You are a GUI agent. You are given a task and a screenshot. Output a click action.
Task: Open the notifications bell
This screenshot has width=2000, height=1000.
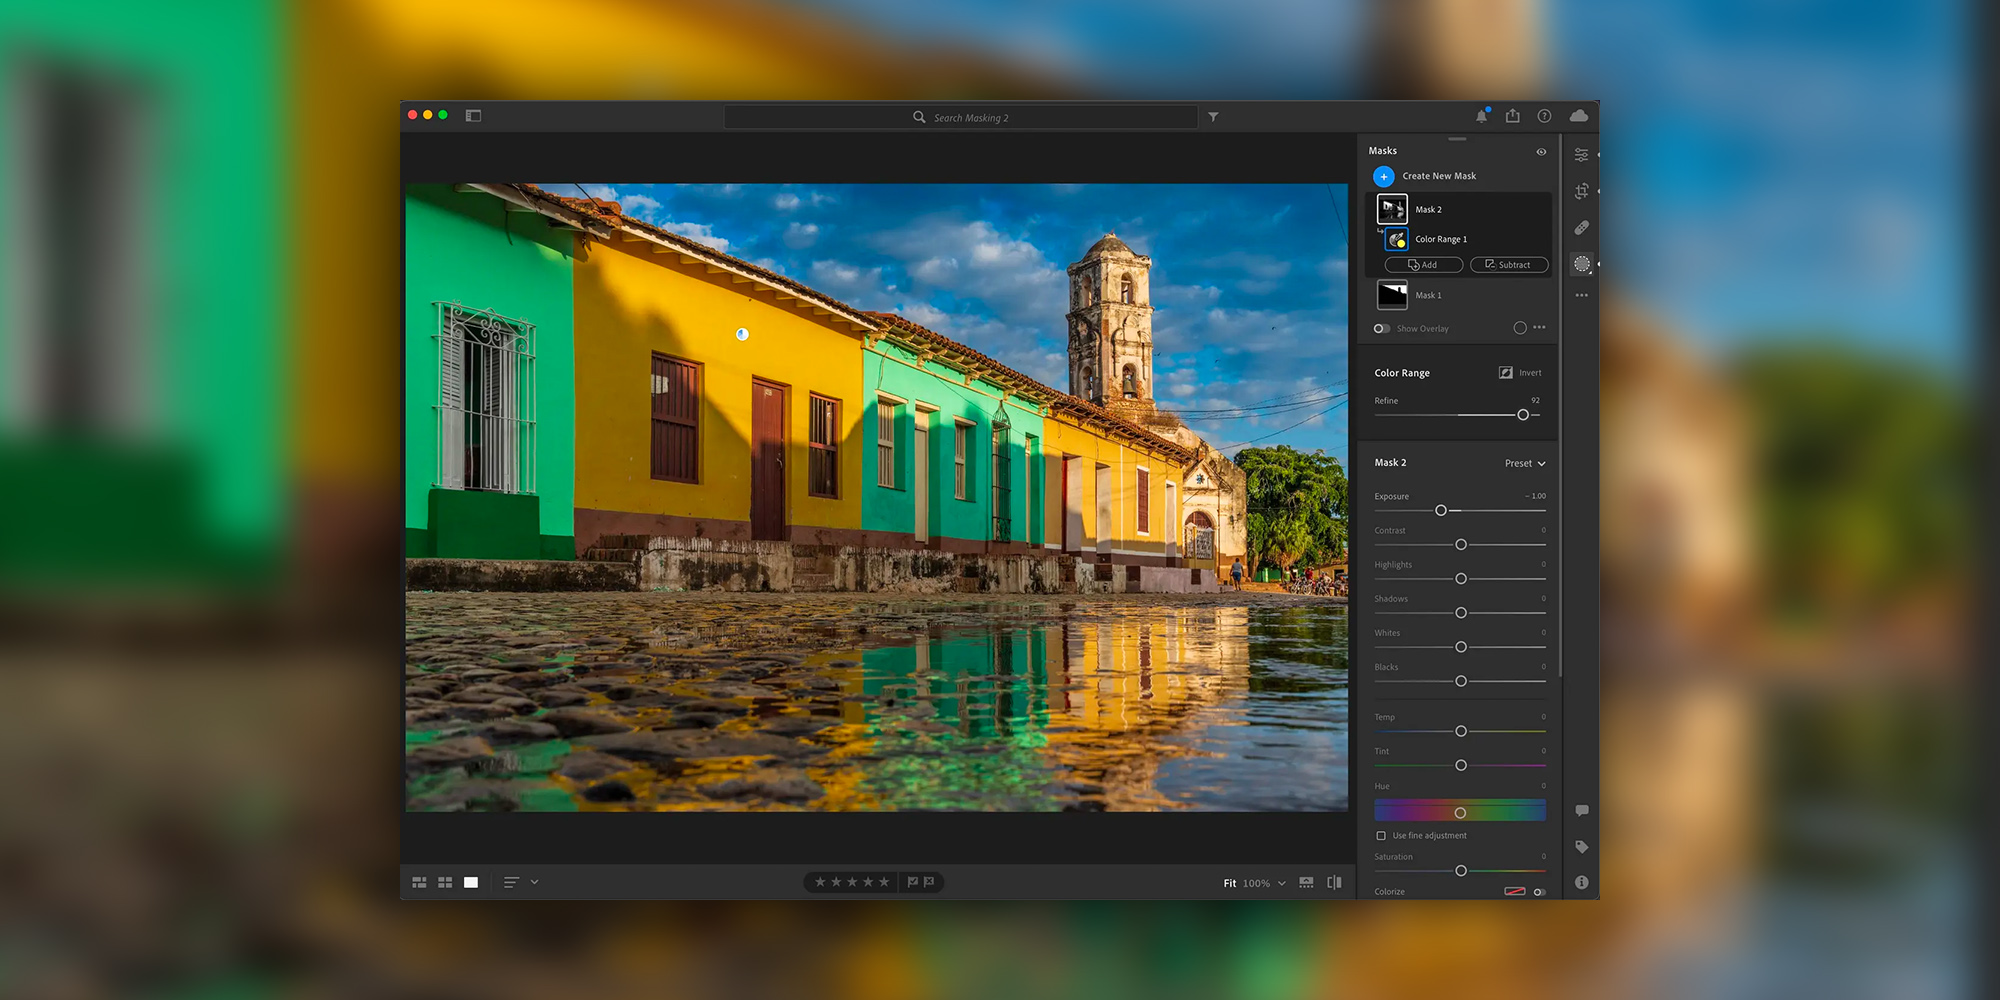pyautogui.click(x=1481, y=116)
